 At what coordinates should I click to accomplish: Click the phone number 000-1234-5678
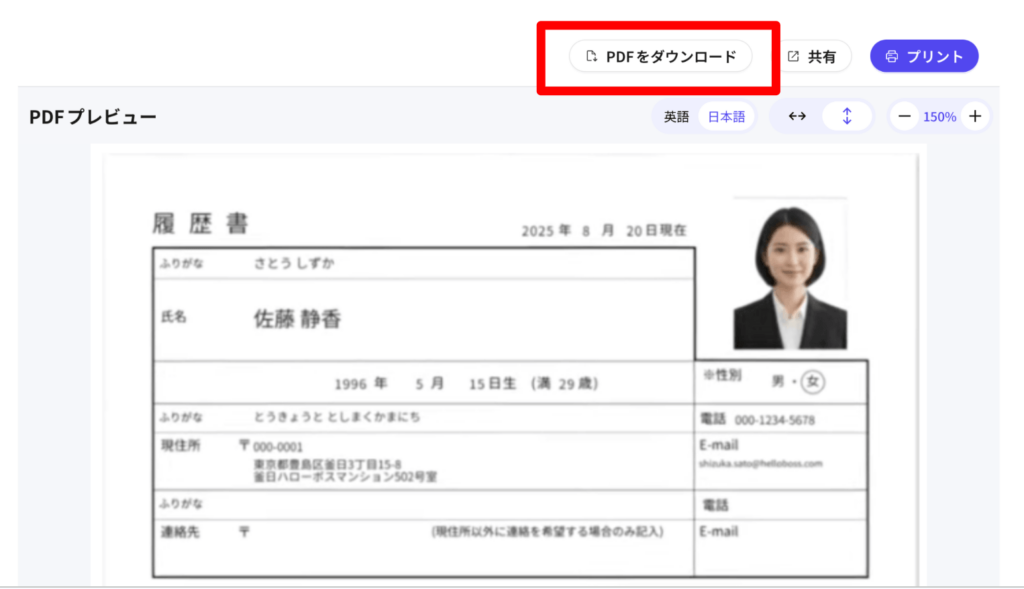click(x=775, y=420)
